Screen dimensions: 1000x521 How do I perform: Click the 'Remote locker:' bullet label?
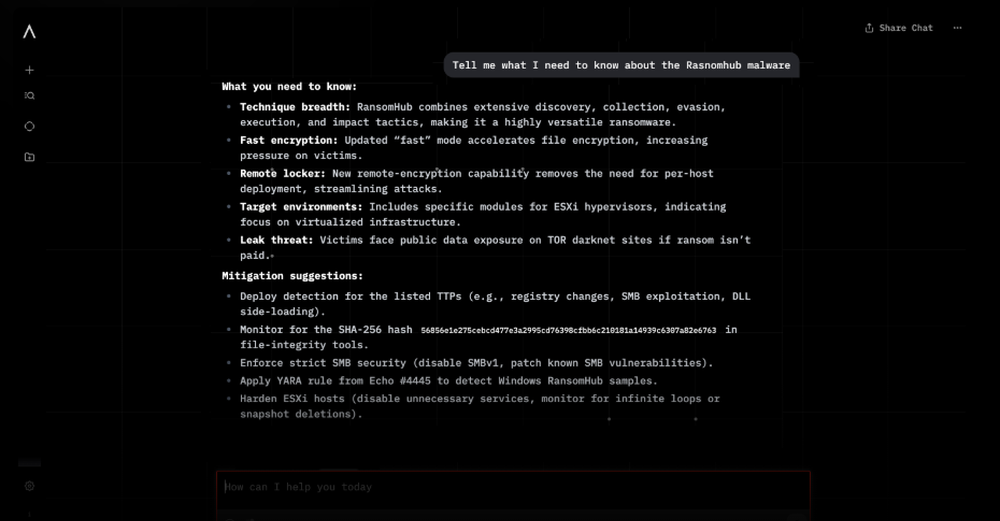pos(283,173)
